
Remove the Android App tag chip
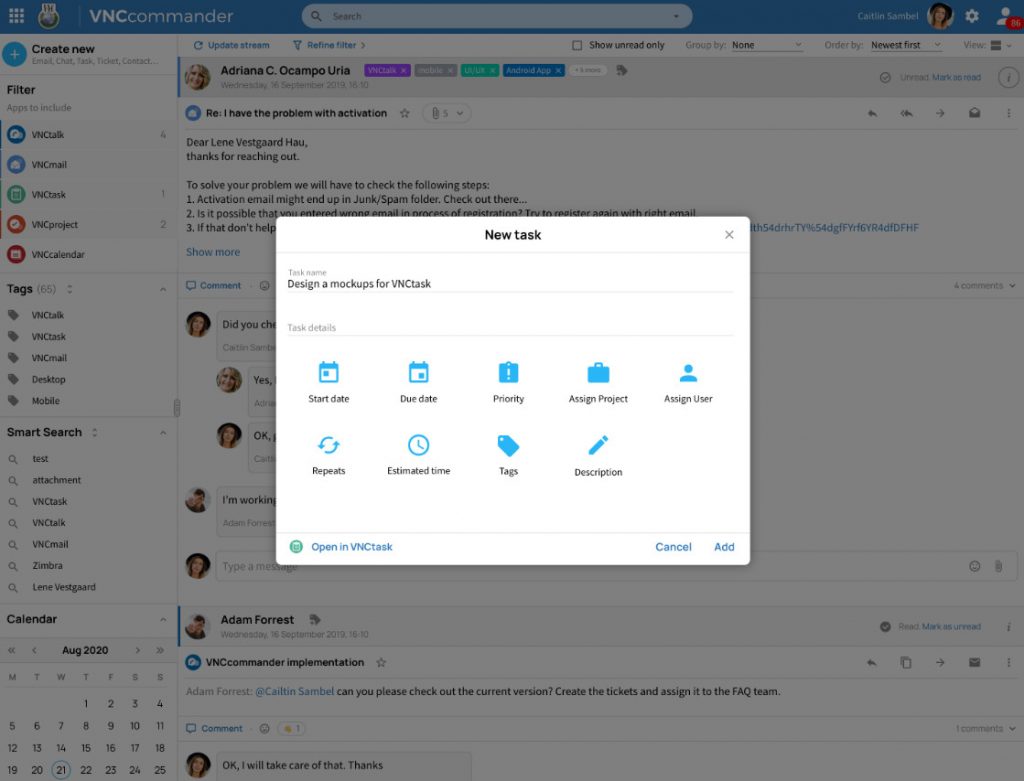coord(558,71)
